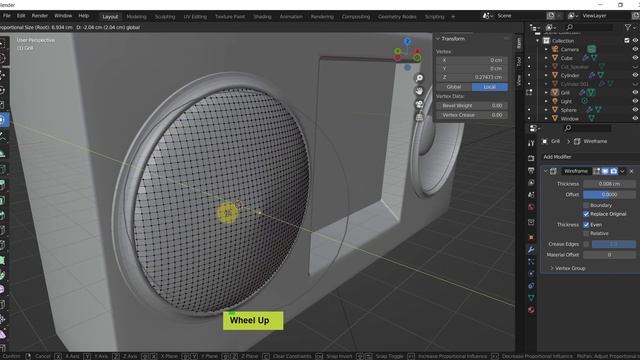Viewport: 640px width, 360px height.
Task: Click the blue Z axis on navigation gizmo
Action: tap(407, 41)
